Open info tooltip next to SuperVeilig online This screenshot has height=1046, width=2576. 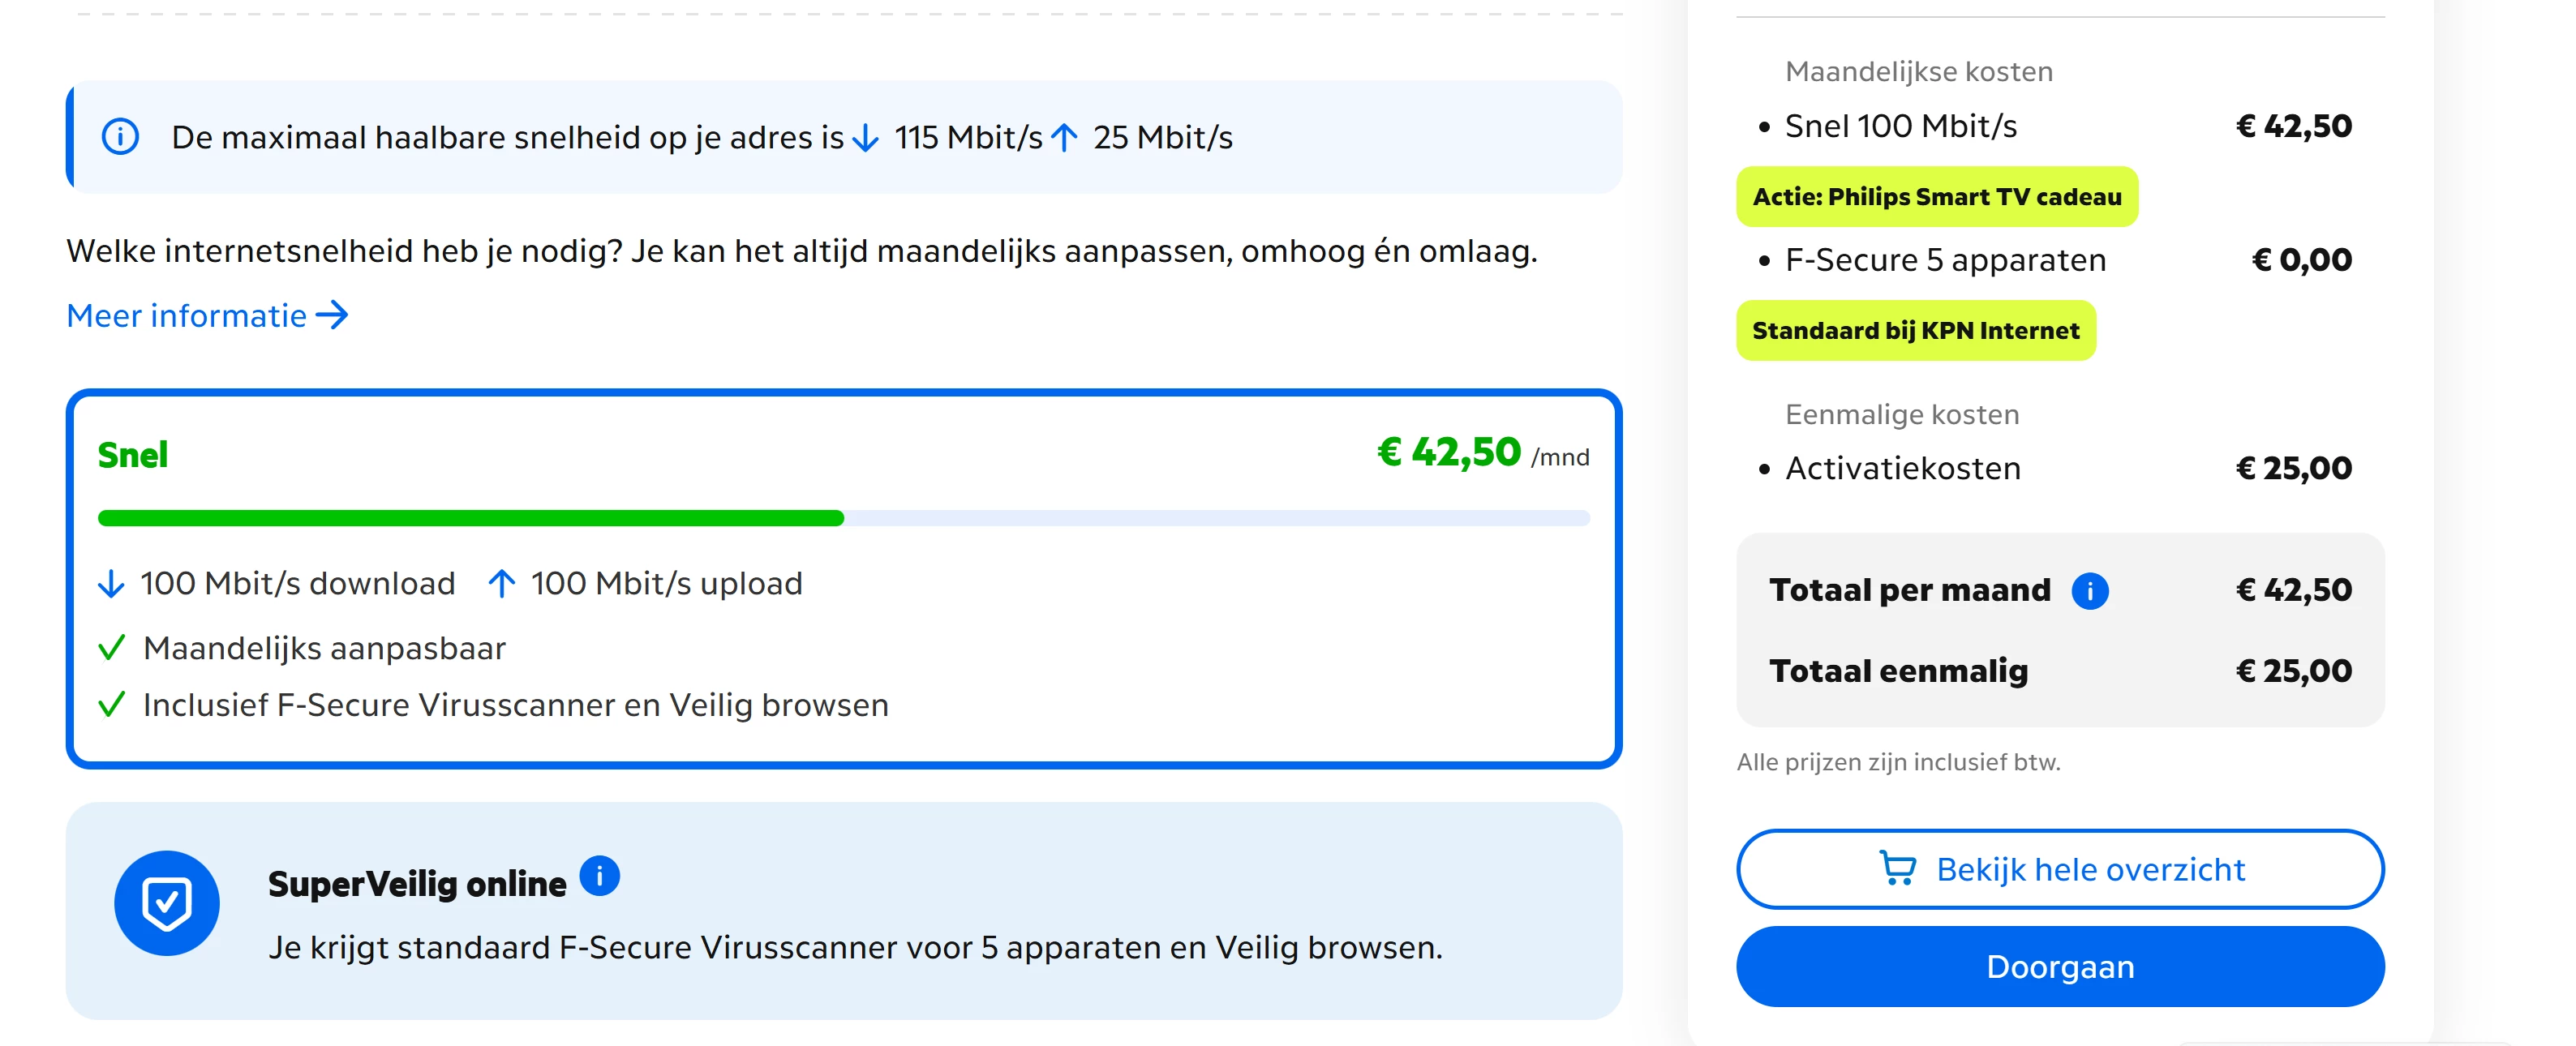click(x=599, y=877)
